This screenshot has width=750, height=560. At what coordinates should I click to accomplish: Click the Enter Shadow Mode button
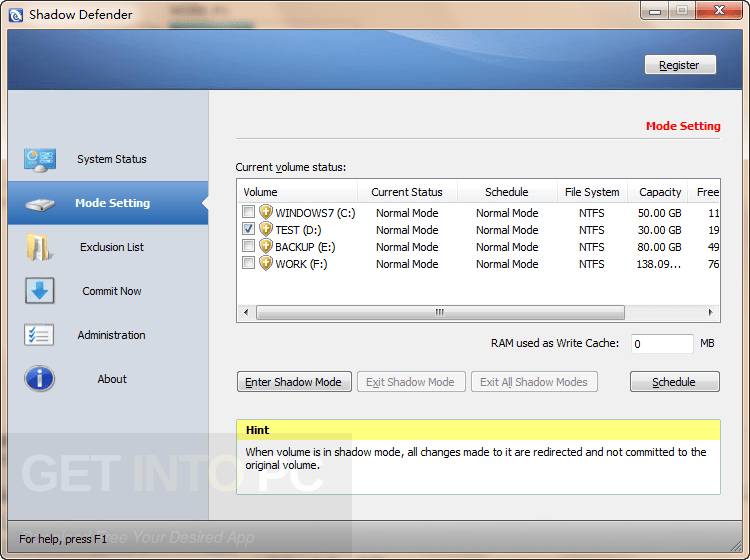[x=294, y=382]
